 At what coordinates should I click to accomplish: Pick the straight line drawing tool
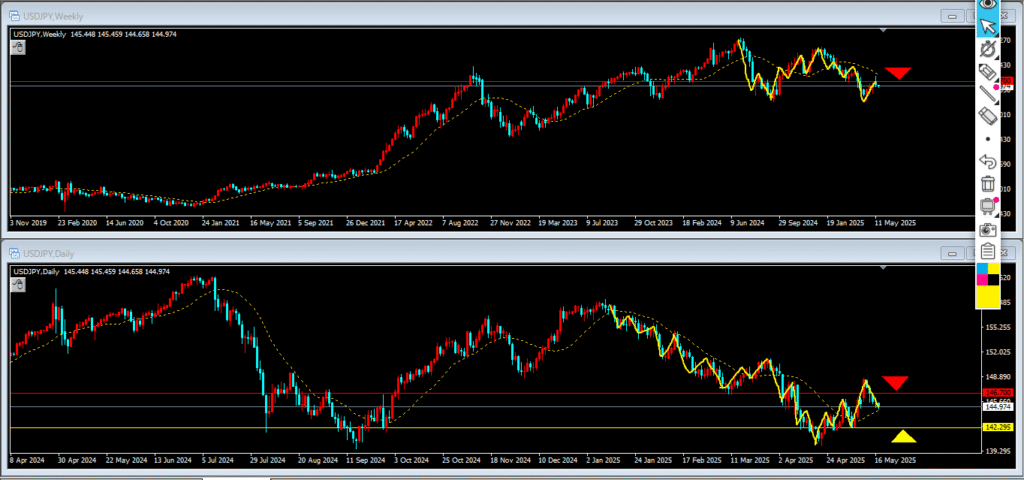(x=988, y=94)
